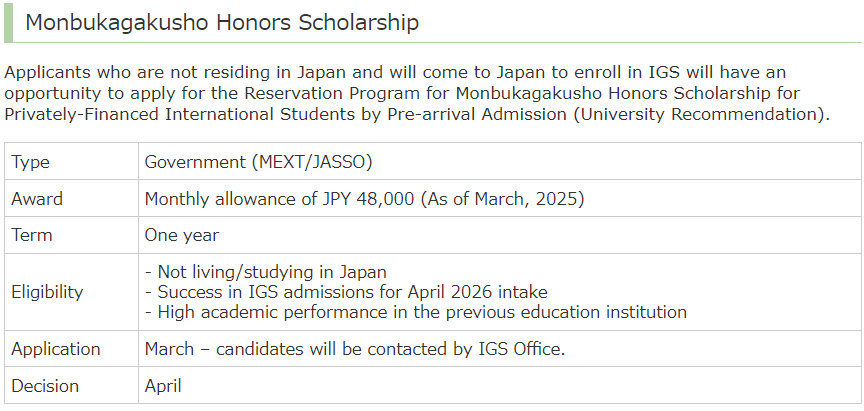Viewport: 864px width, 411px height.
Task: Click the intro paragraph about Reservation Program
Action: pos(417,93)
